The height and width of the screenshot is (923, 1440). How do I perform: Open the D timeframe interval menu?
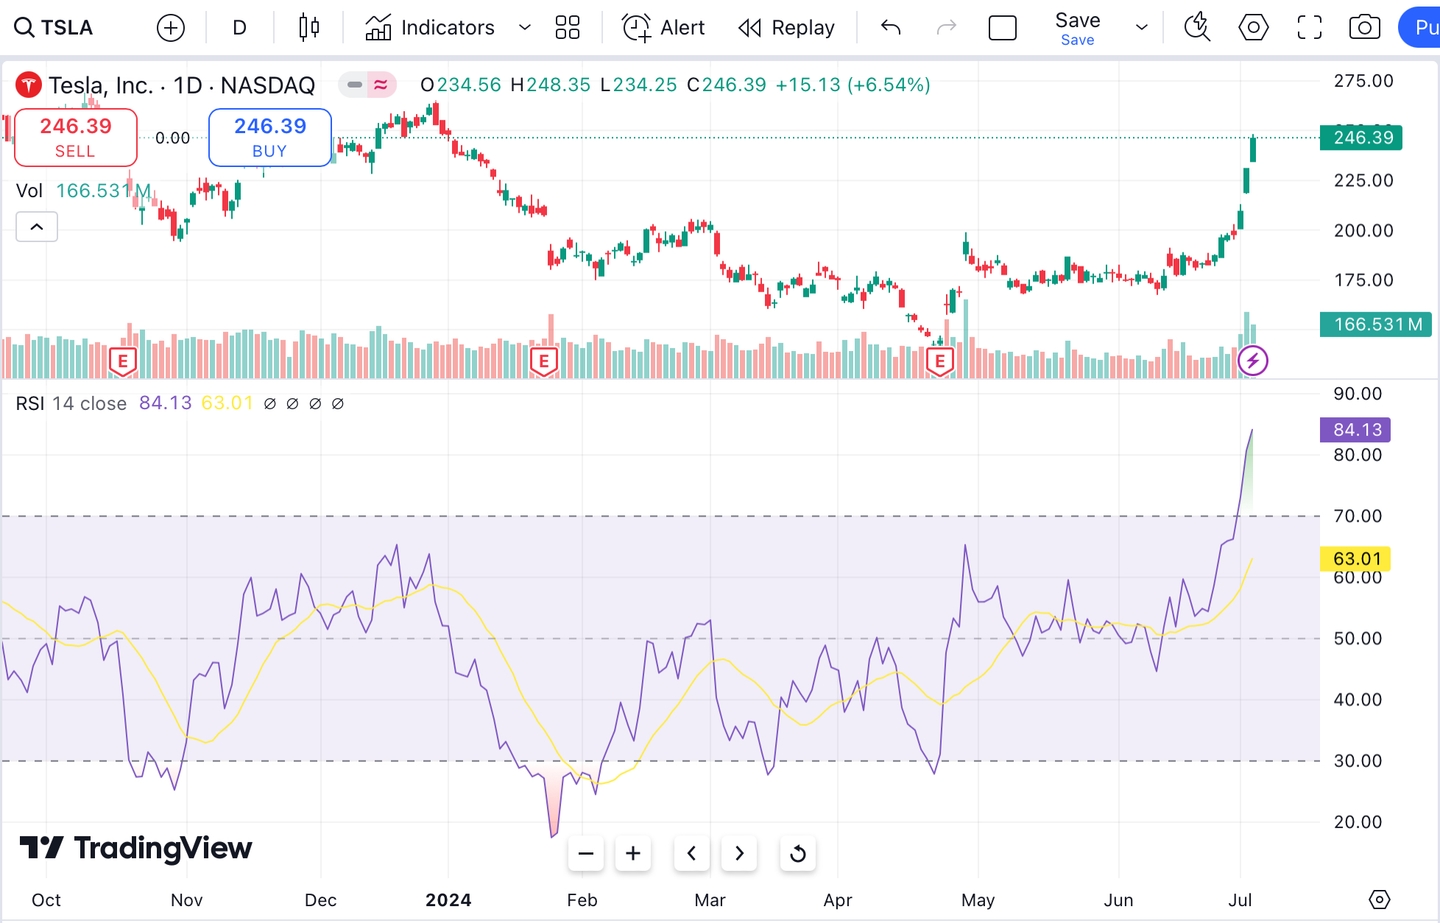(239, 28)
